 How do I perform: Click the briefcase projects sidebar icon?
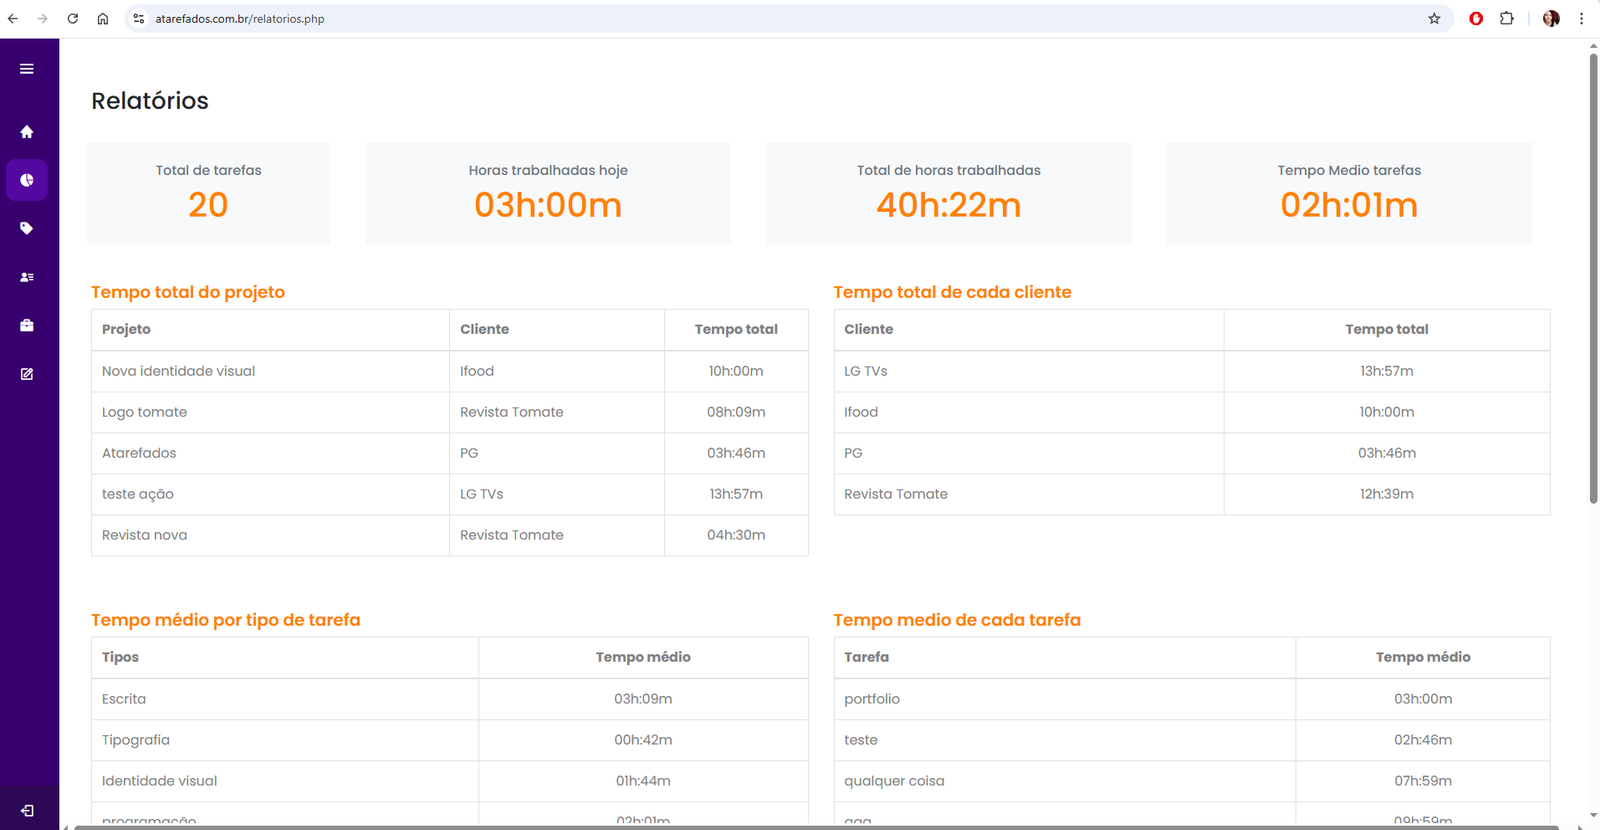click(27, 325)
